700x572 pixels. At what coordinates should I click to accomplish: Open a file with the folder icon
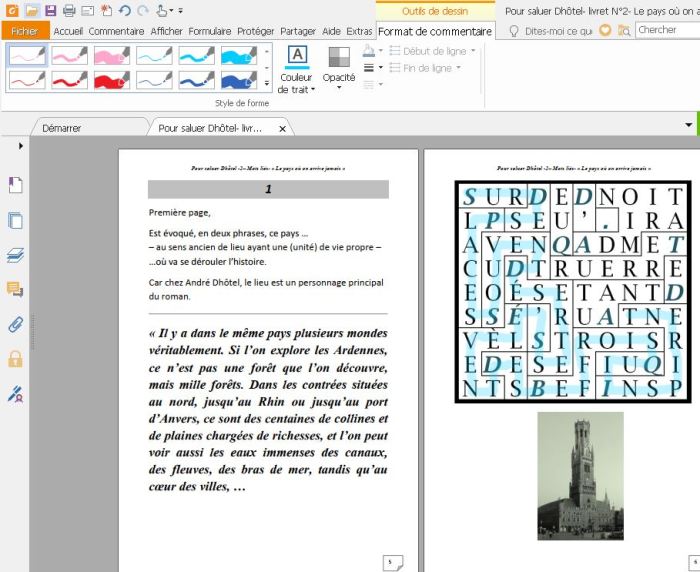pyautogui.click(x=32, y=10)
